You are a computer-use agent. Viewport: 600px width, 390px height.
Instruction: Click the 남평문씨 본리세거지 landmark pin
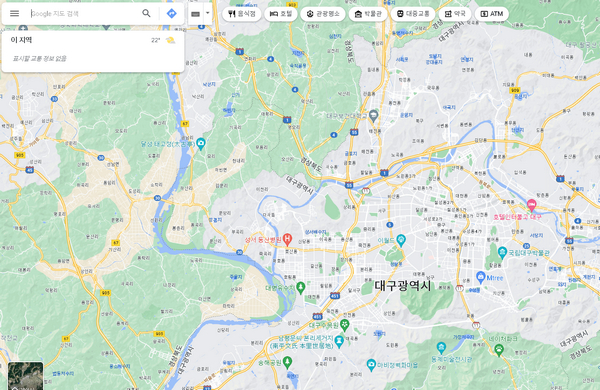[x=339, y=340]
